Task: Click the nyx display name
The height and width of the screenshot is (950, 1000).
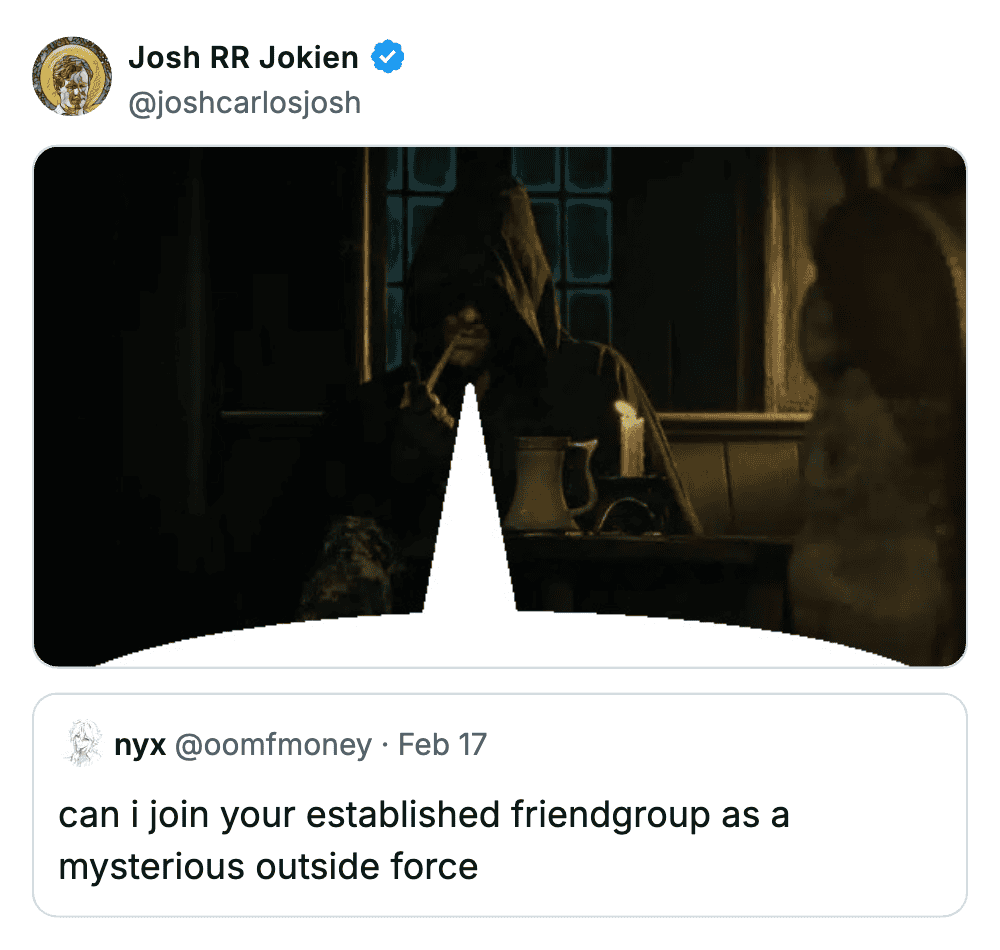Action: (140, 745)
